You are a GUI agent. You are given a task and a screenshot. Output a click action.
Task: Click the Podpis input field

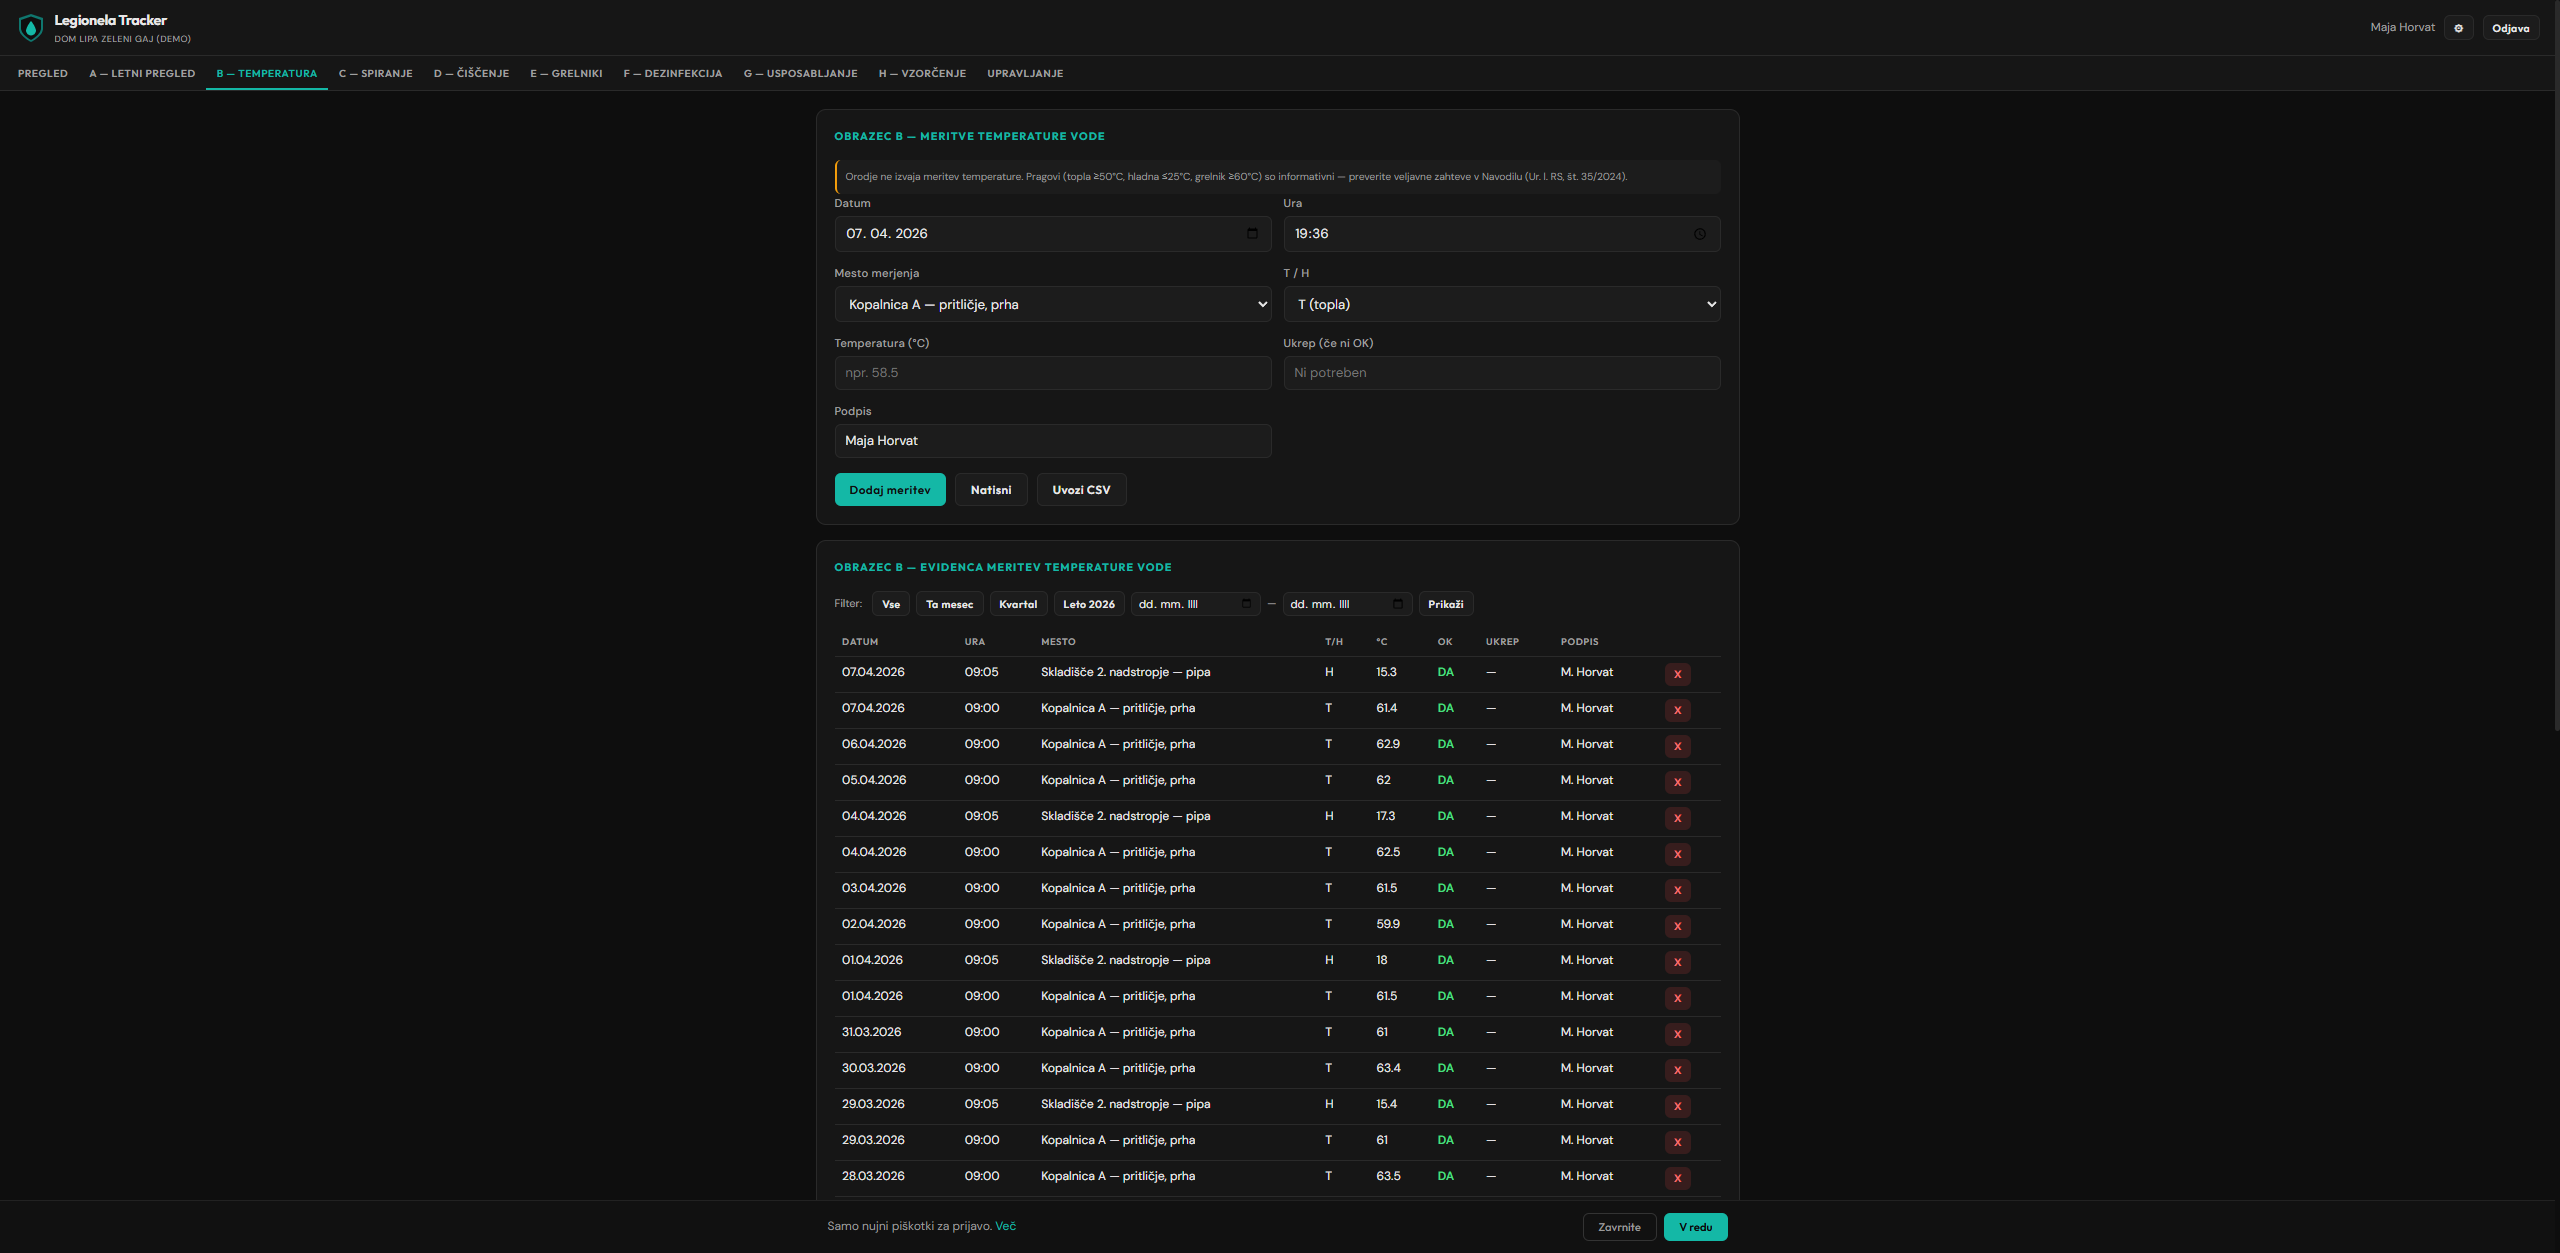[1053, 441]
